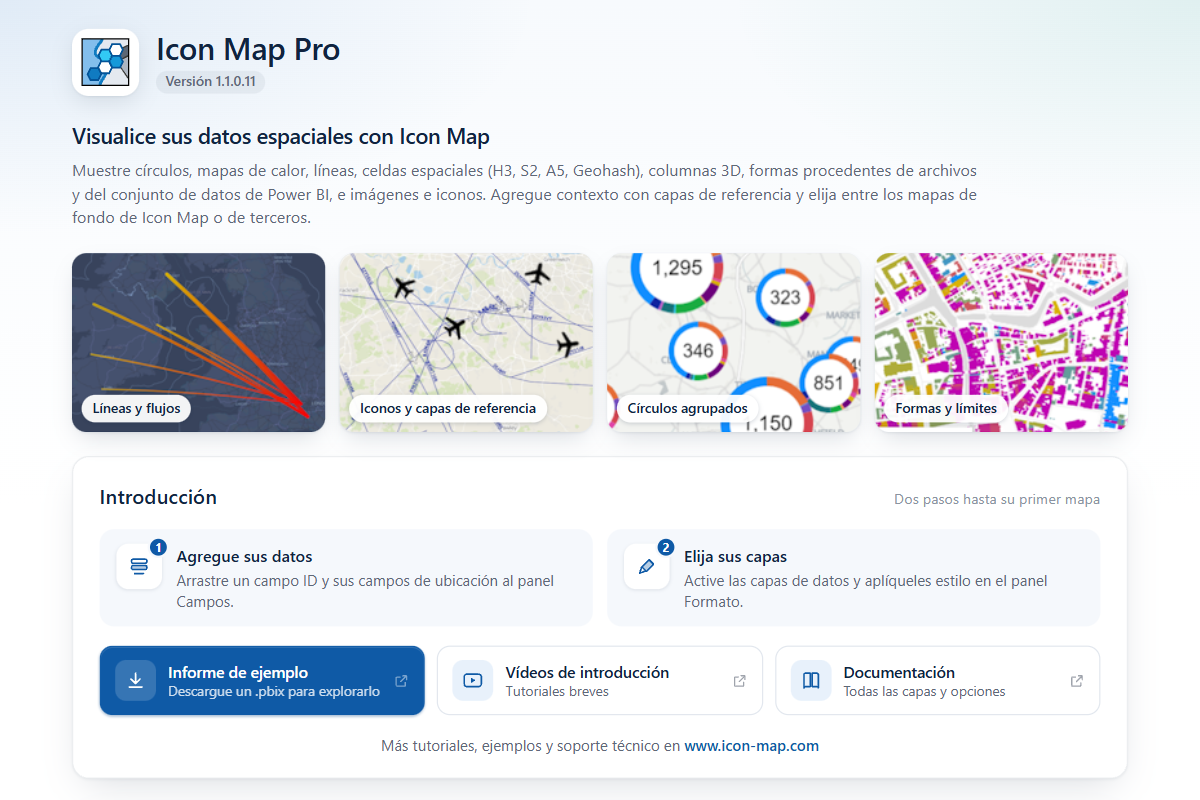
Task: Click the Formas y límites label pill
Action: (946, 408)
